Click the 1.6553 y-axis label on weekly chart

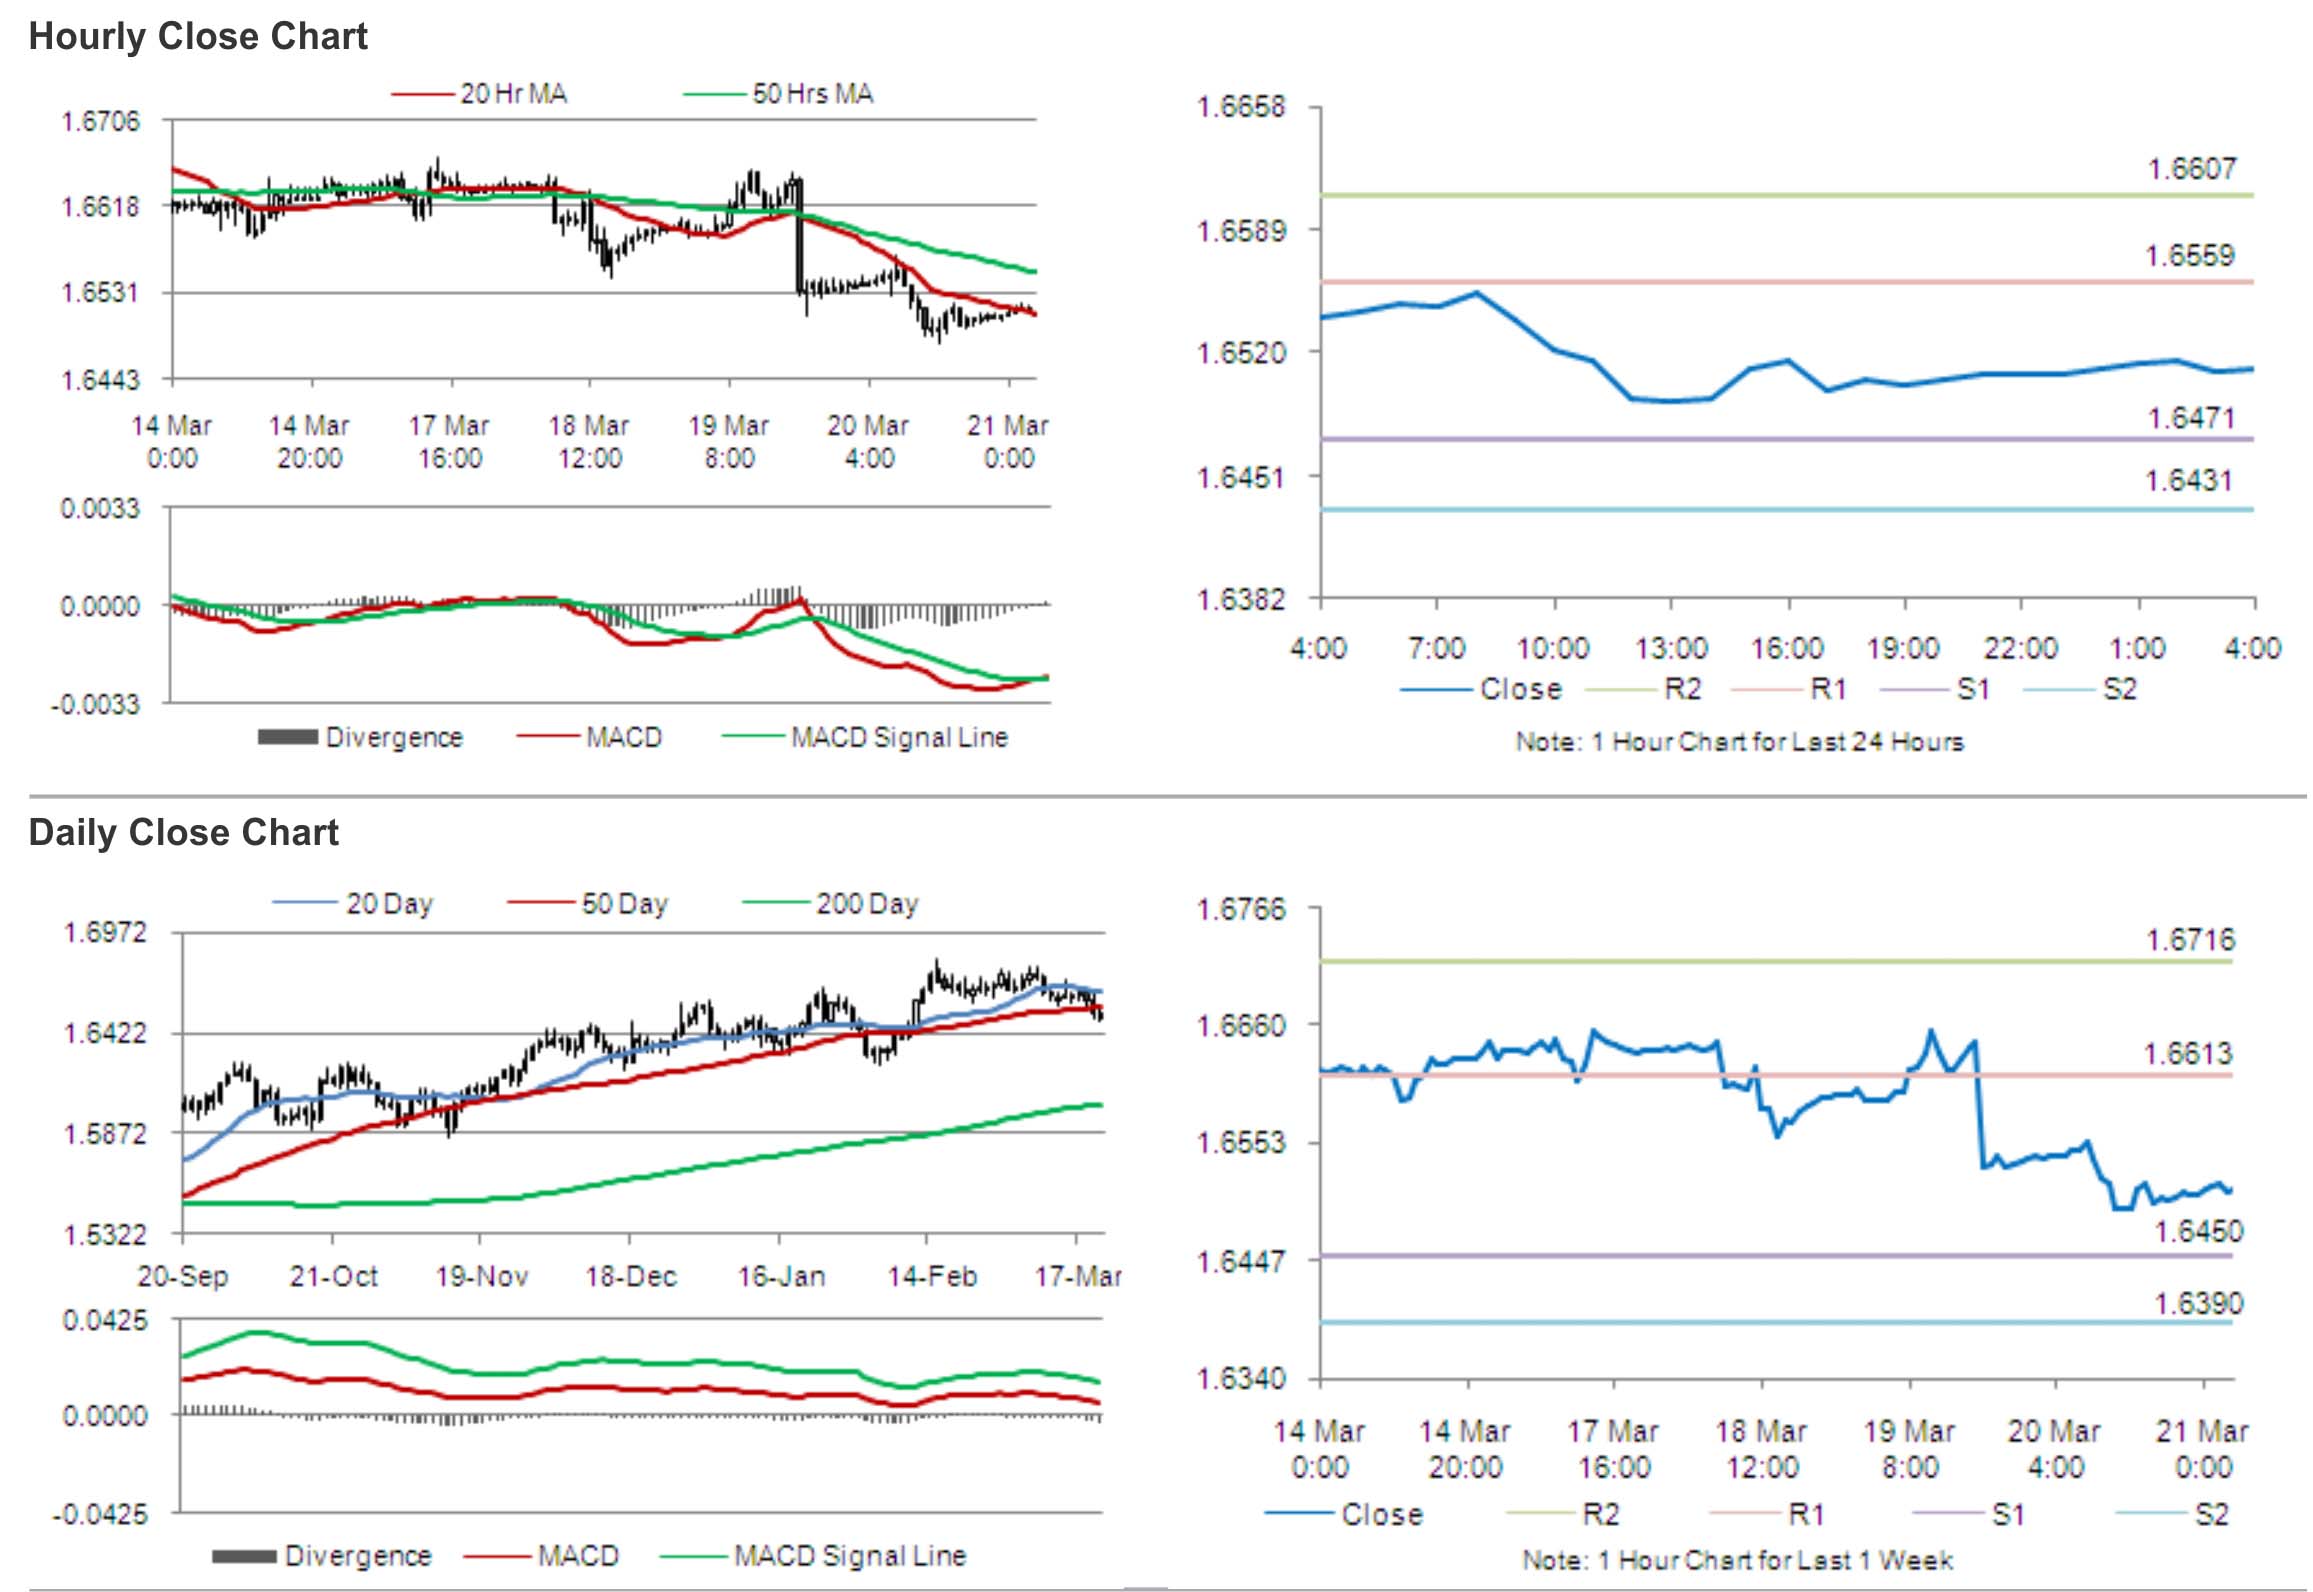click(x=1241, y=1143)
